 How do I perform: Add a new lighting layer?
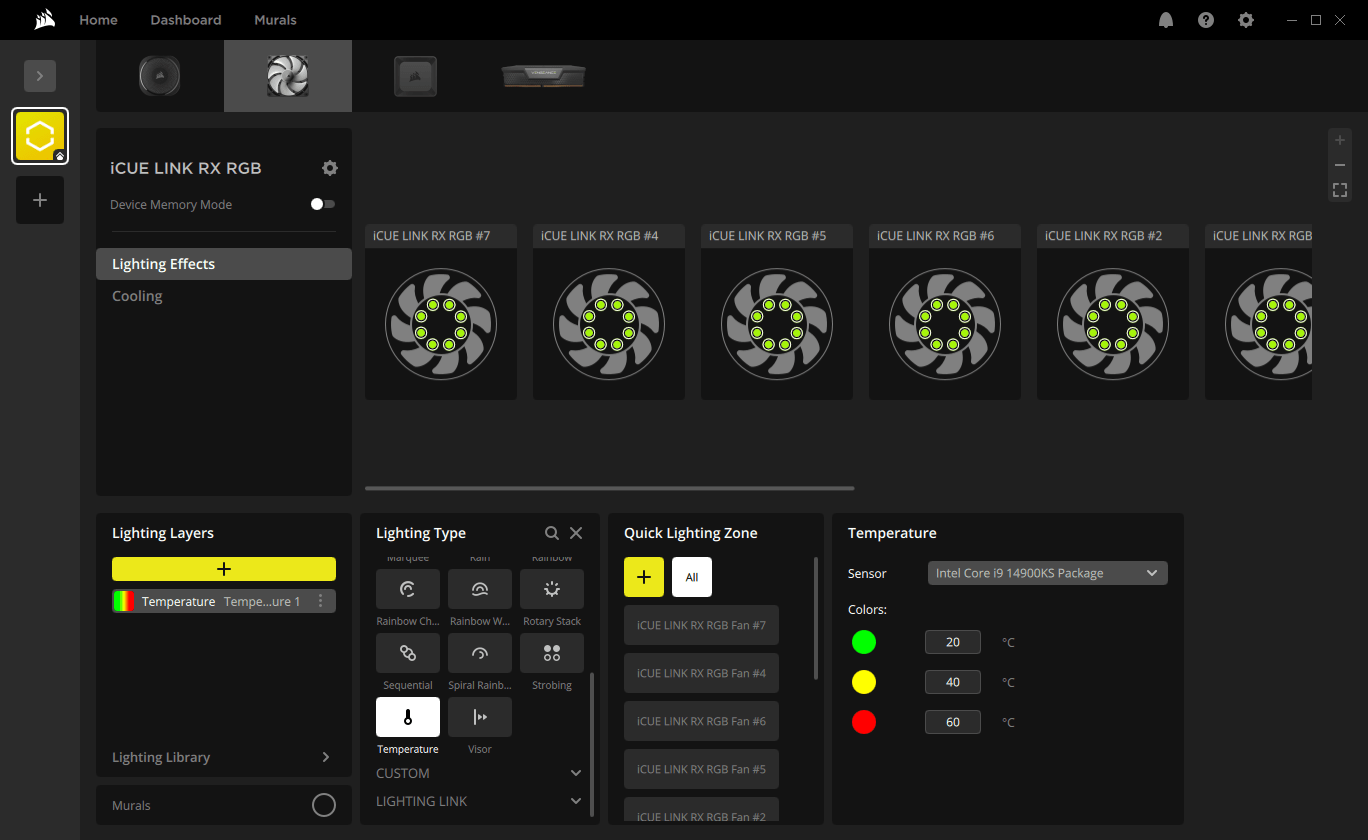pos(224,569)
